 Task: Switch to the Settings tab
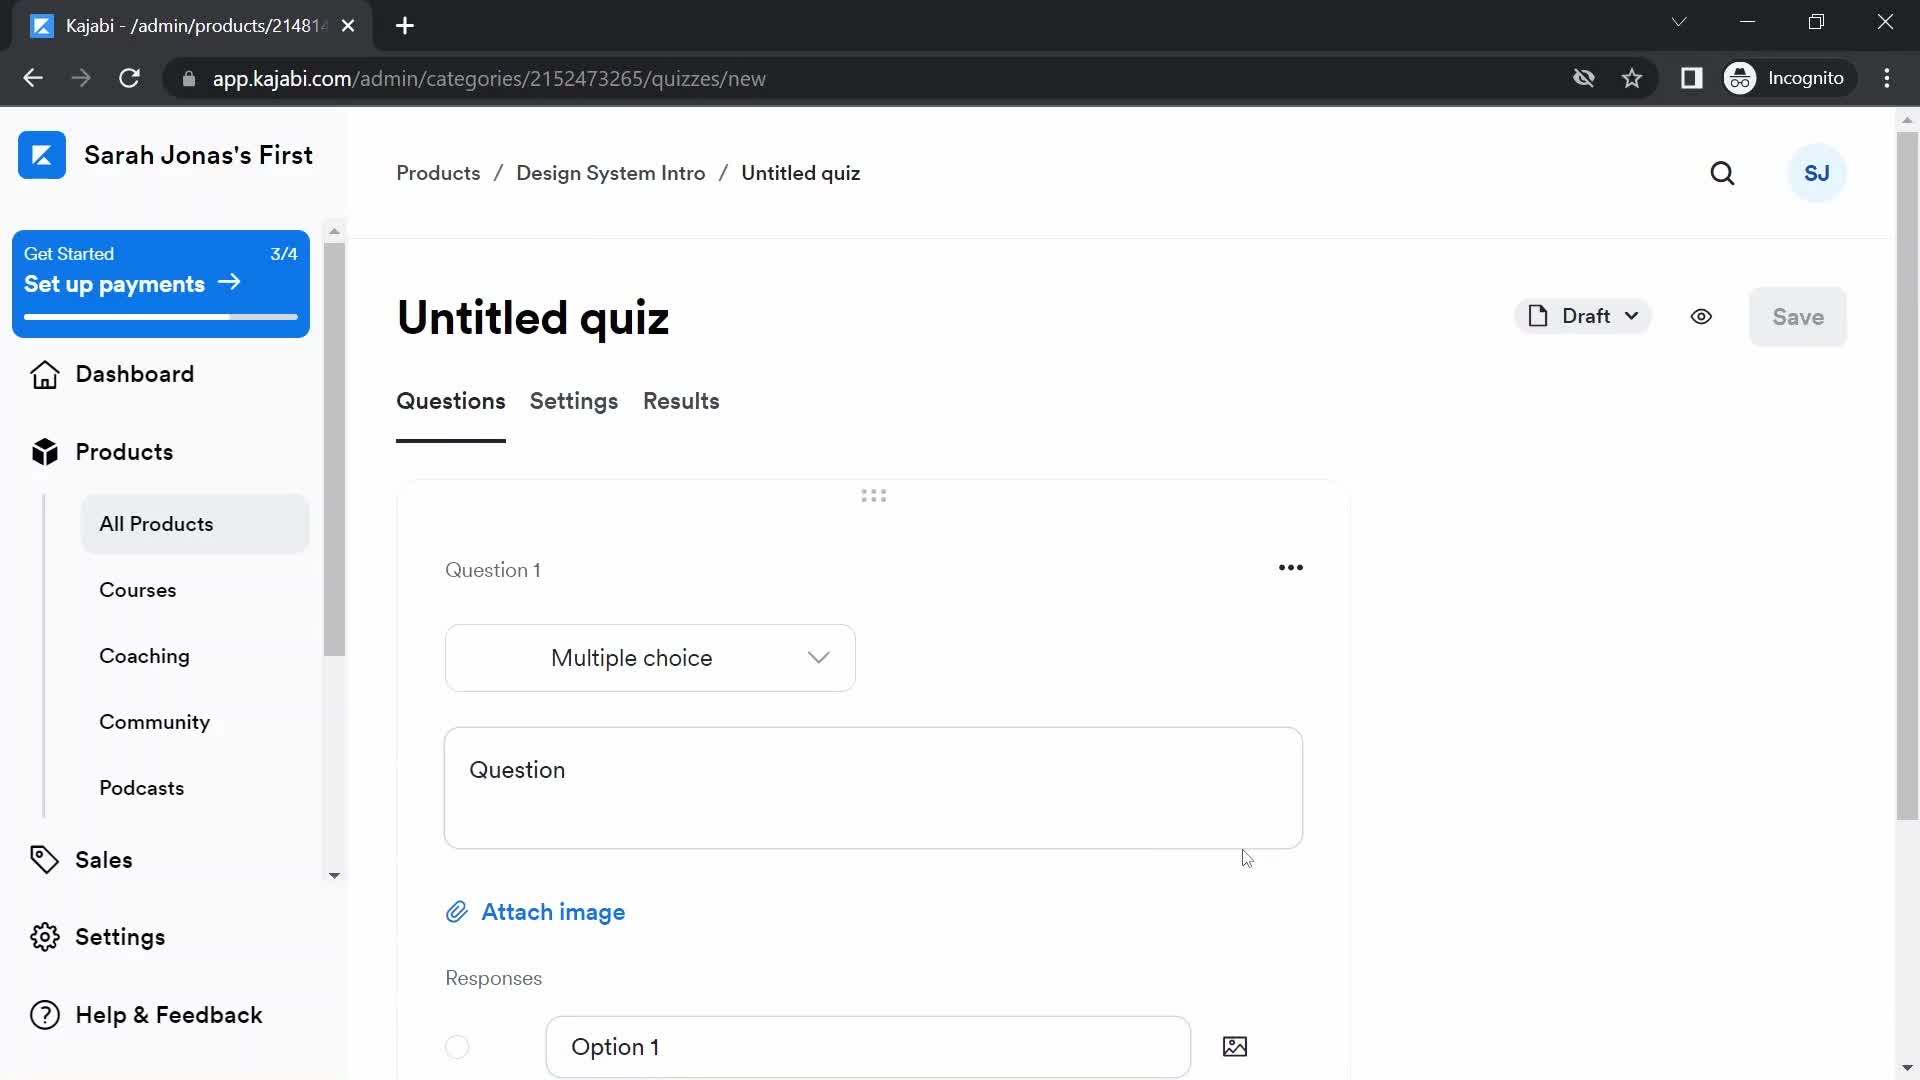(x=574, y=401)
